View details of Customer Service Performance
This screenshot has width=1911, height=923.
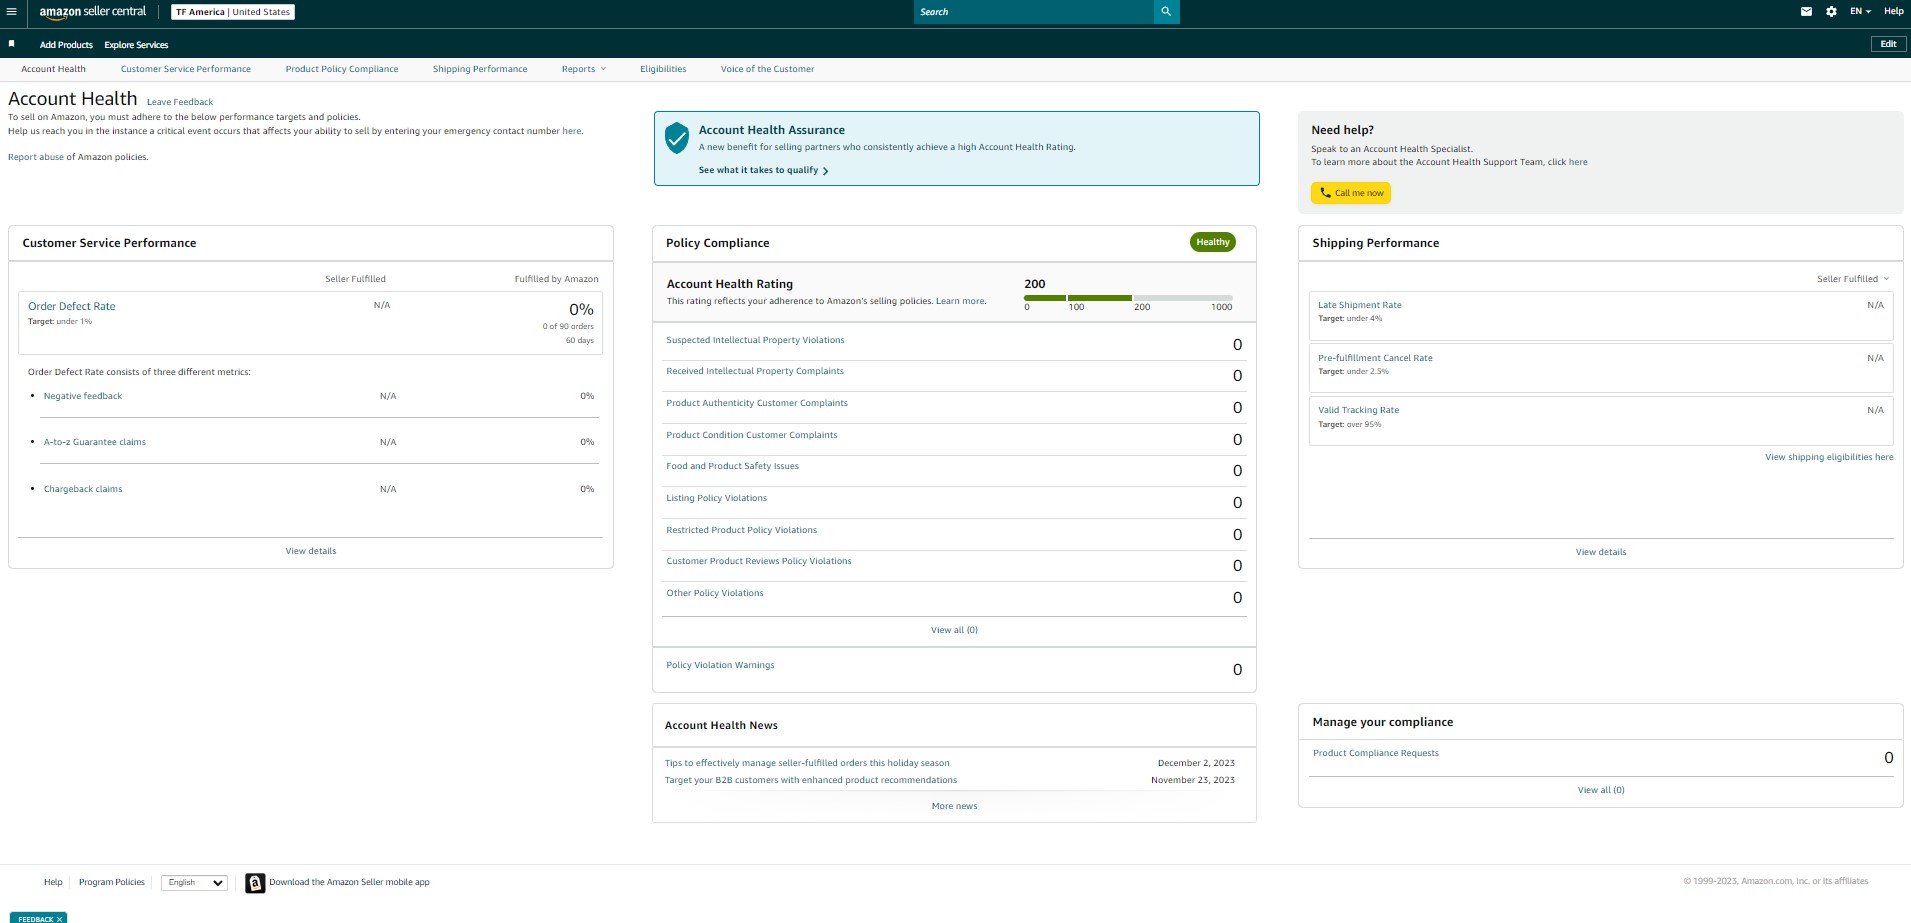(x=311, y=551)
